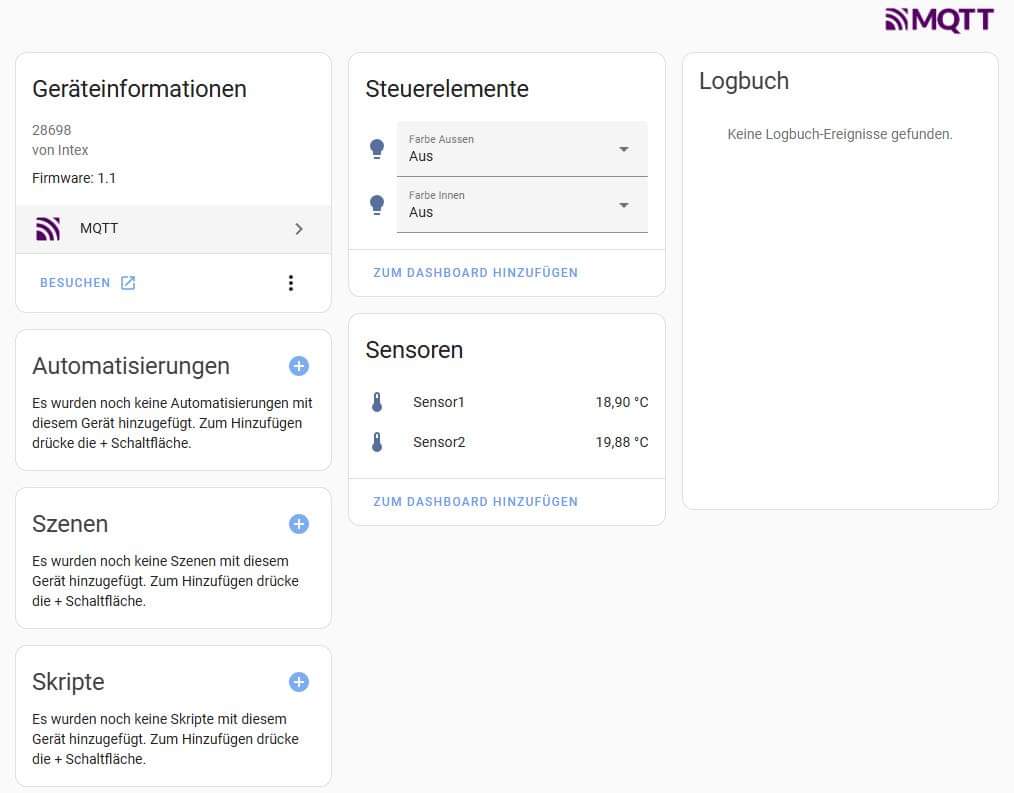Image resolution: width=1014 pixels, height=793 pixels.
Task: Click the MQTT integration icon in device info
Action: point(48,229)
